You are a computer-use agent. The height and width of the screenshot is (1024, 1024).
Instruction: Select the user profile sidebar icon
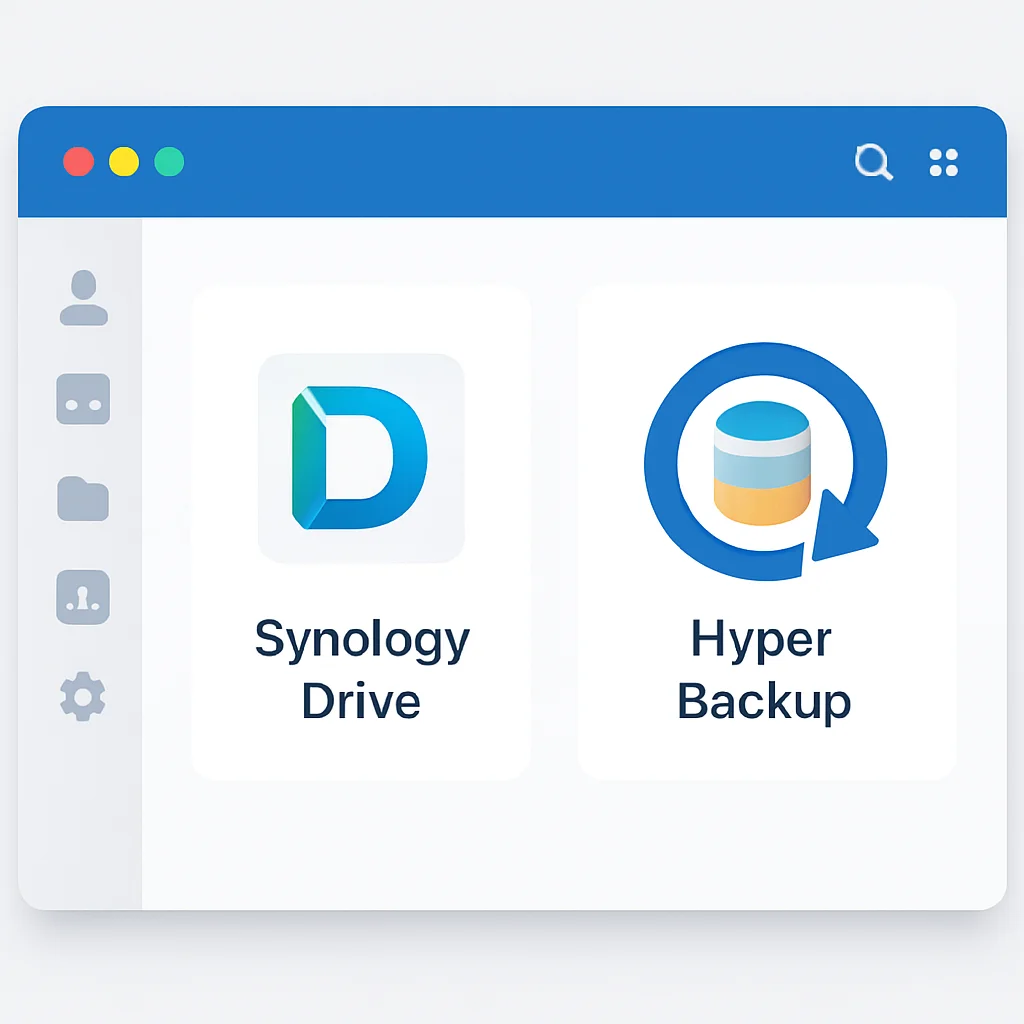[x=84, y=298]
